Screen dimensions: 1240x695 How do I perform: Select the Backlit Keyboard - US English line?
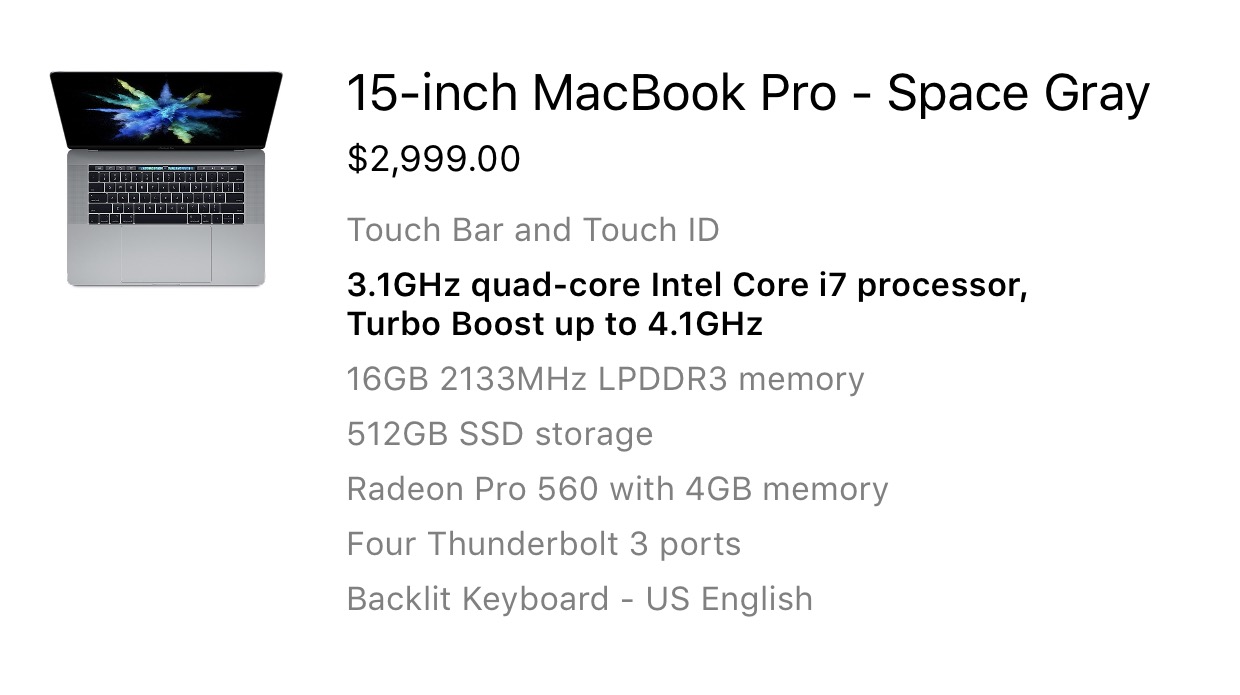[580, 600]
